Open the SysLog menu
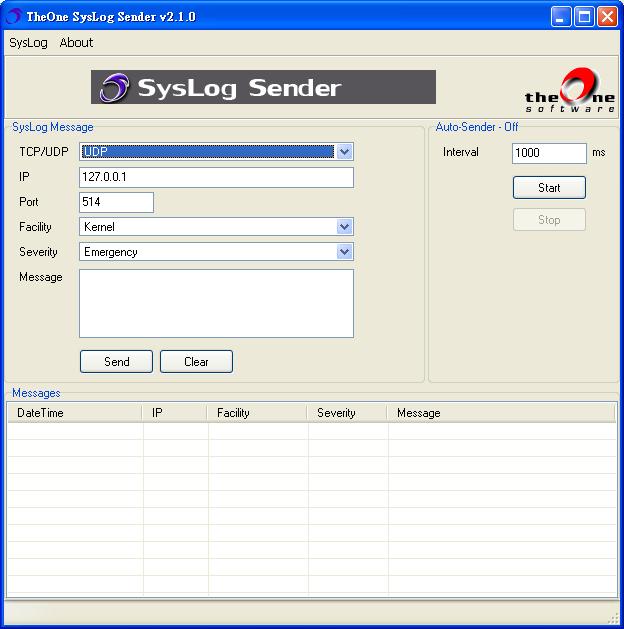Viewport: 624px width, 629px height. pos(28,43)
